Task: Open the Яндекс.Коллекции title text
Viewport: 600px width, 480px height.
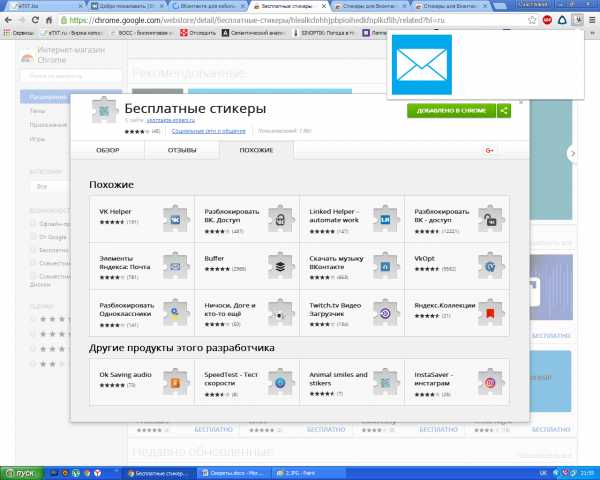Action: click(x=445, y=305)
